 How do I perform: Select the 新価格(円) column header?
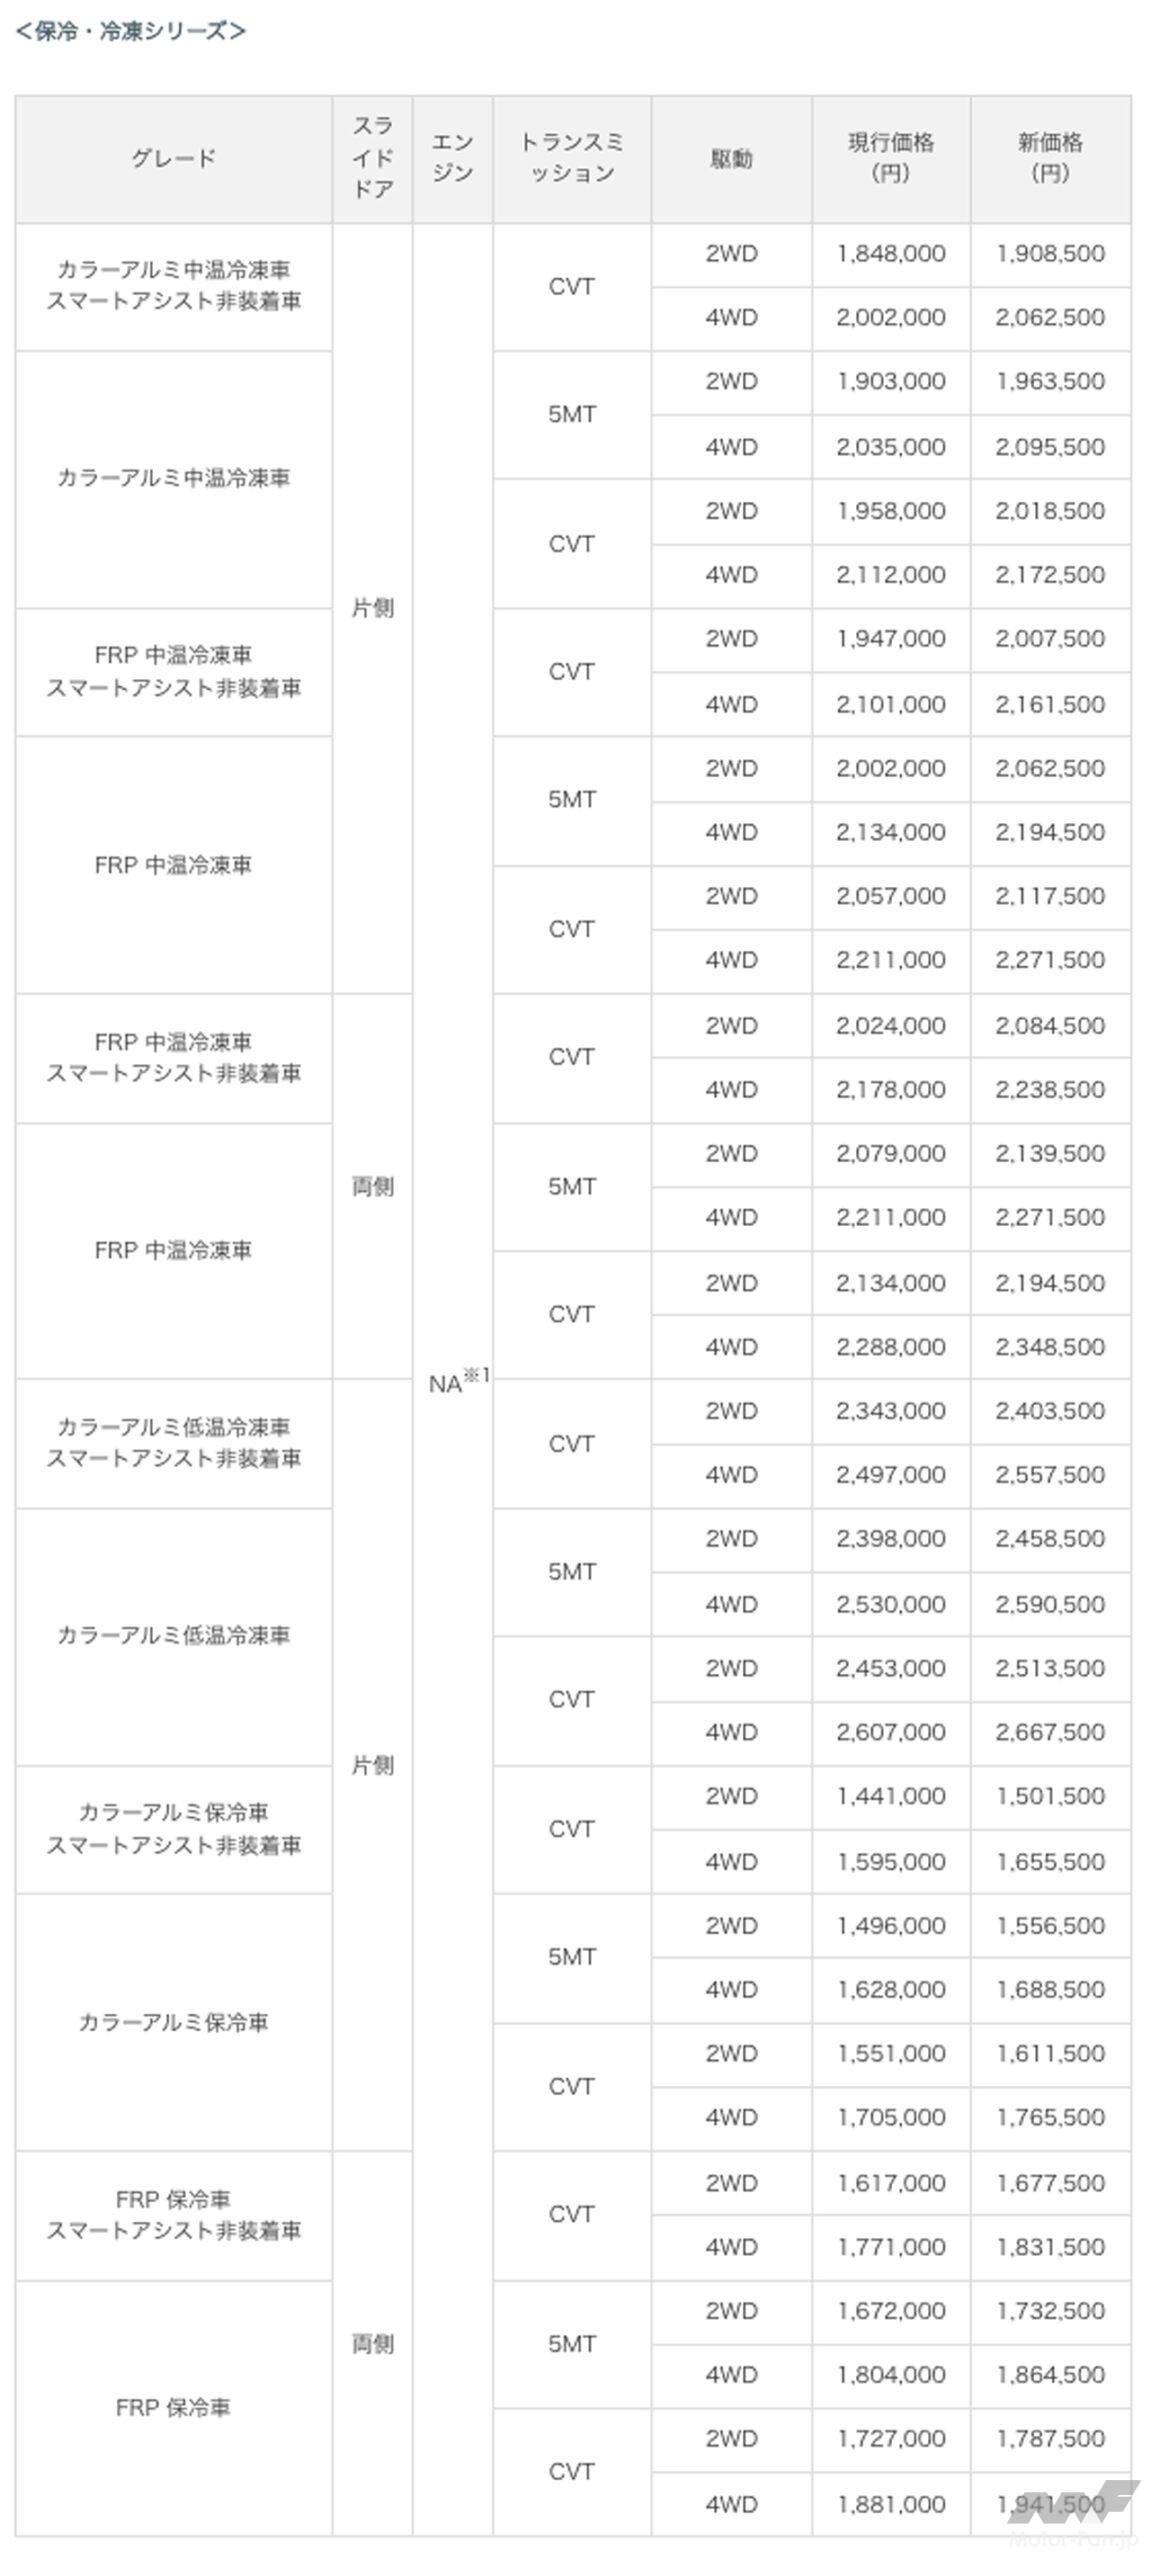[1050, 159]
